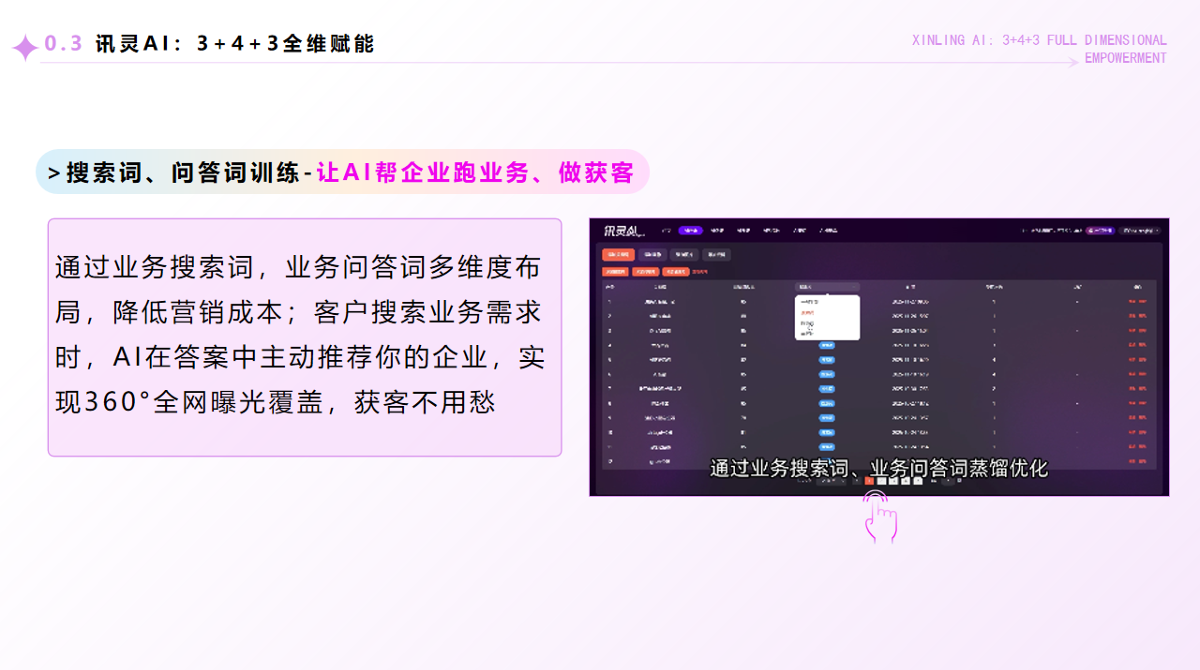
Task: Click the pink description text box starting 通过业务搜索词
Action: pyautogui.click(x=304, y=337)
